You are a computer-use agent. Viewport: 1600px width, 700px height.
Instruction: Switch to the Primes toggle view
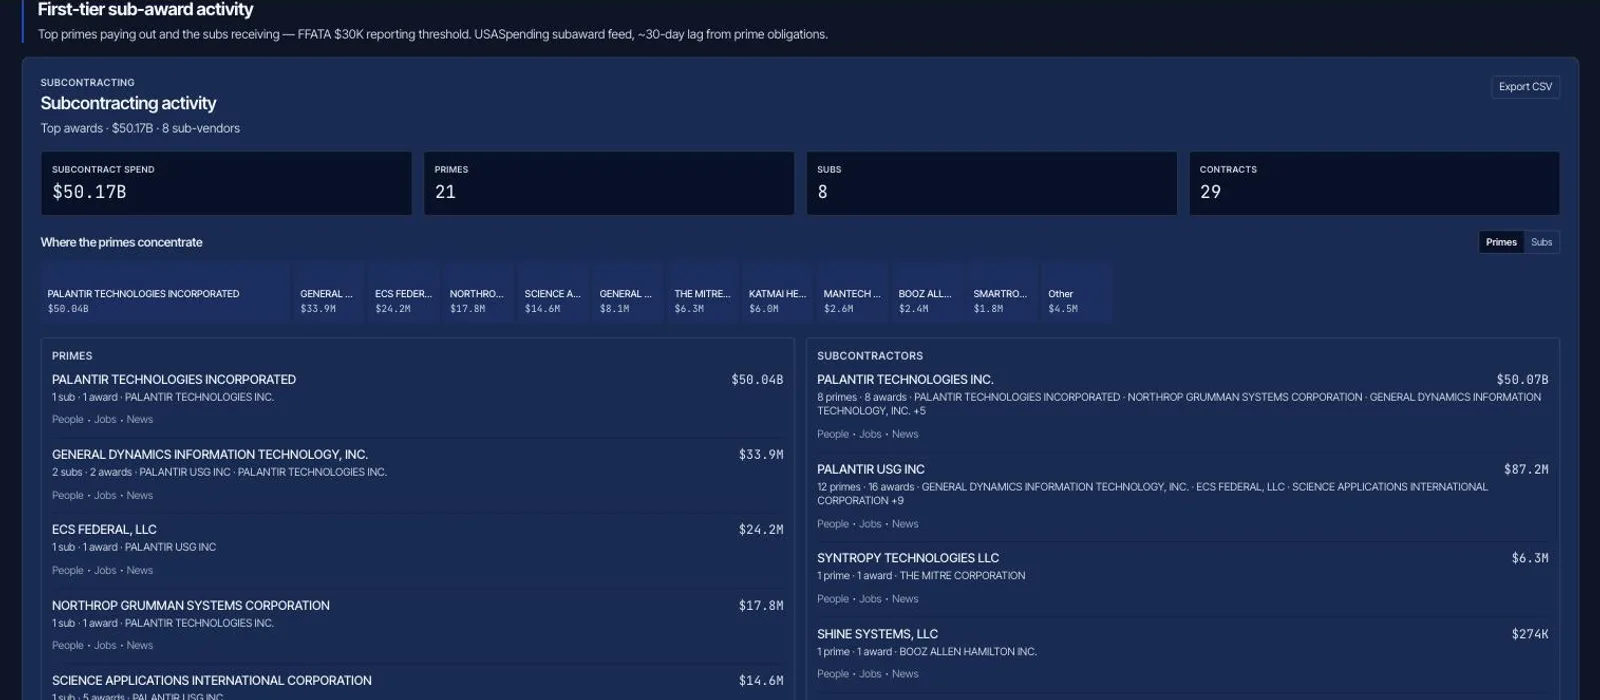click(1501, 242)
